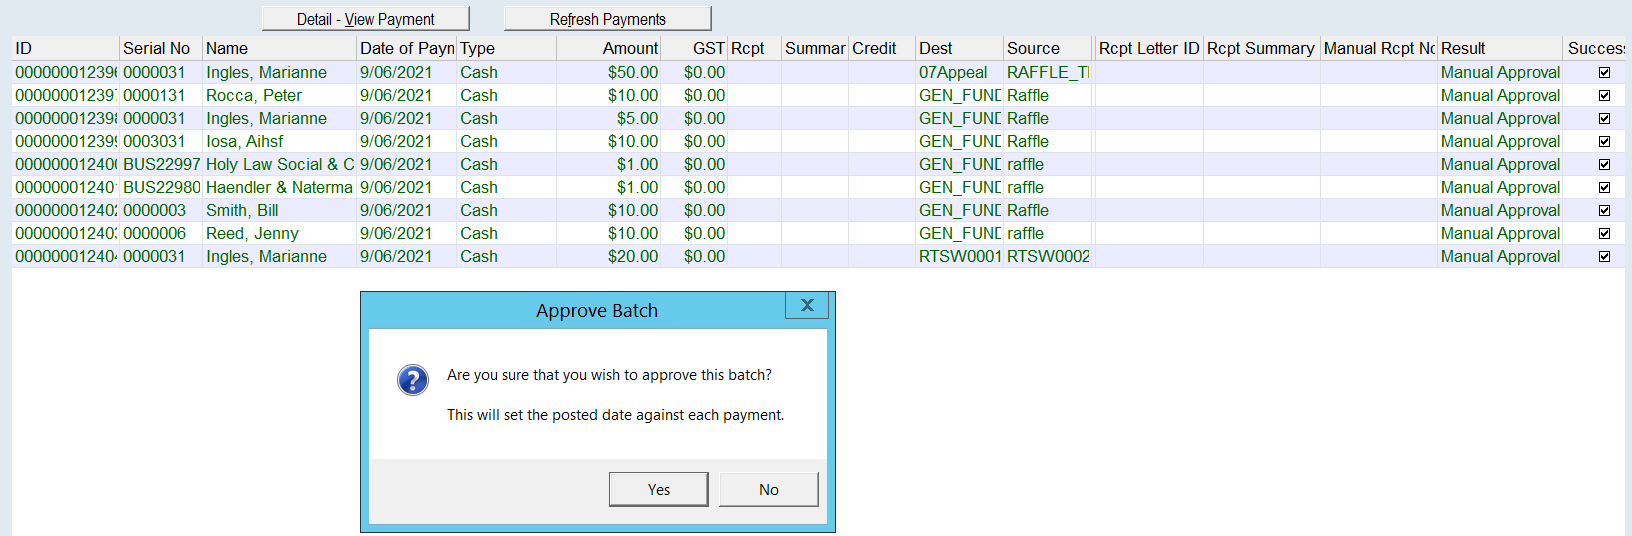Sort by Rcpt Letter ID column header
The height and width of the screenshot is (536, 1632).
click(1149, 48)
